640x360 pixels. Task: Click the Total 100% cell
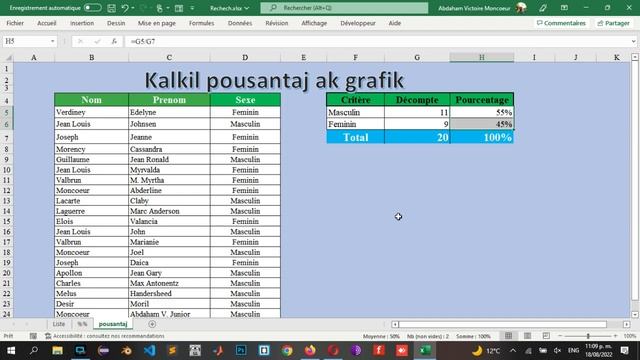(x=482, y=137)
